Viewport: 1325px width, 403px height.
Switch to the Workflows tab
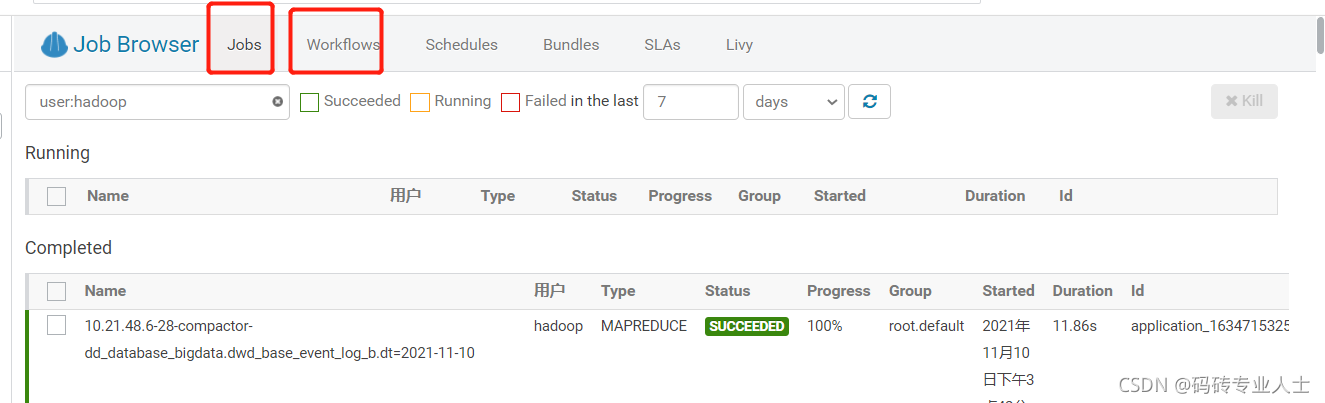(x=343, y=45)
